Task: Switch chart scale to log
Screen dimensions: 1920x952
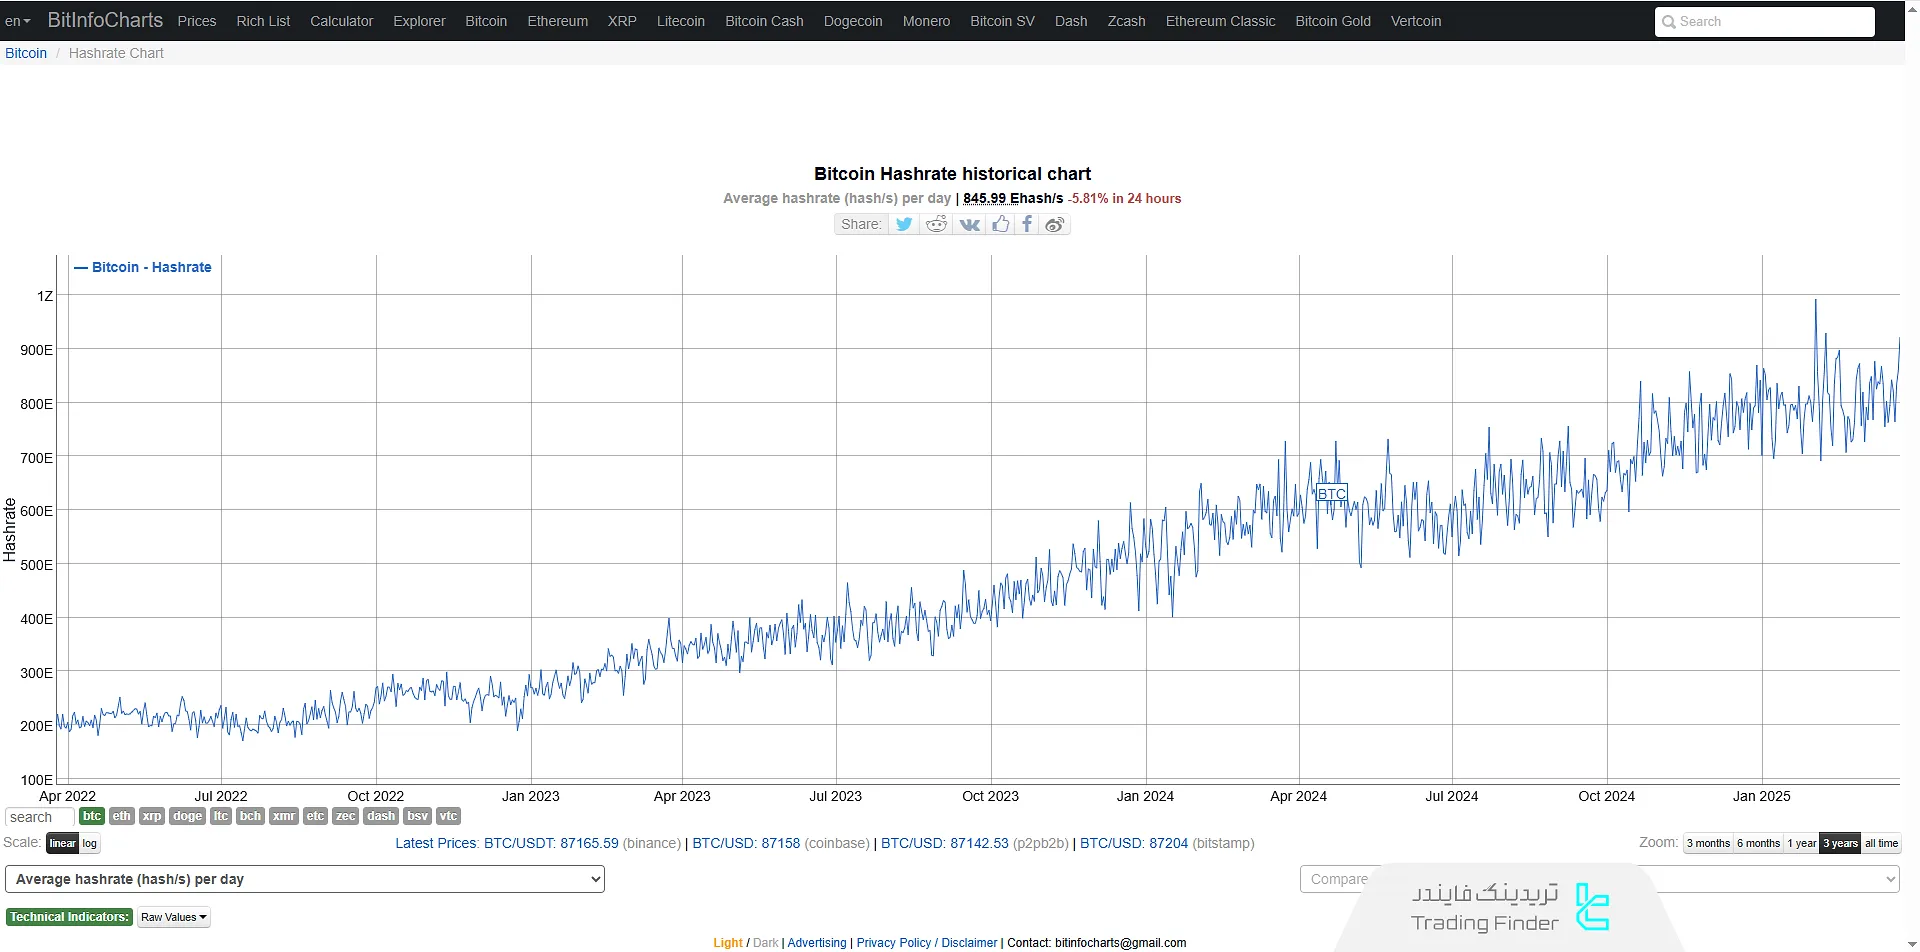Action: coord(90,843)
